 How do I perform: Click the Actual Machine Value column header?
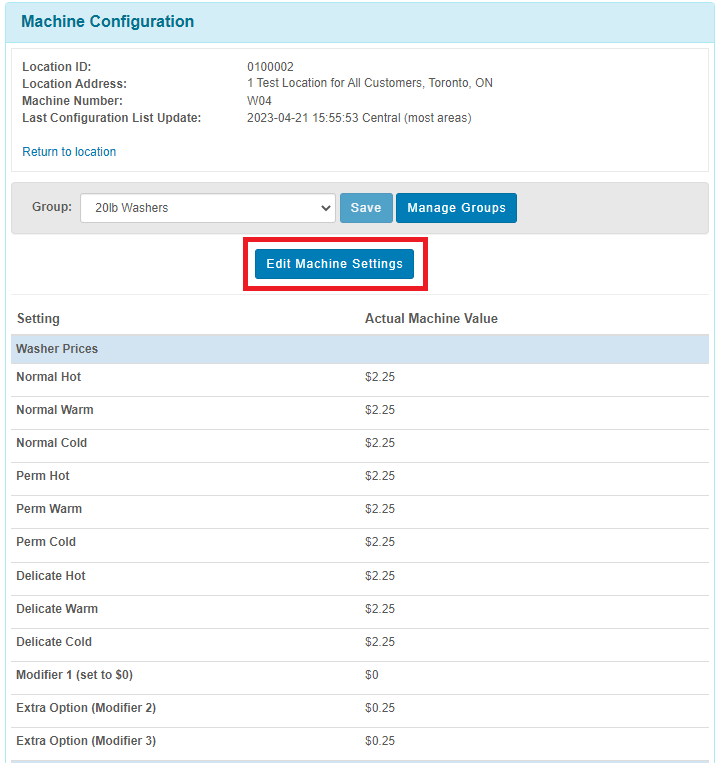click(431, 319)
